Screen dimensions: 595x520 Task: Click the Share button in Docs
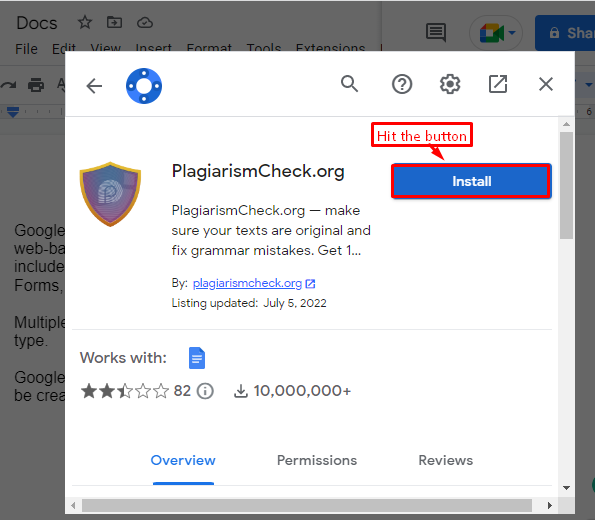pyautogui.click(x=565, y=33)
